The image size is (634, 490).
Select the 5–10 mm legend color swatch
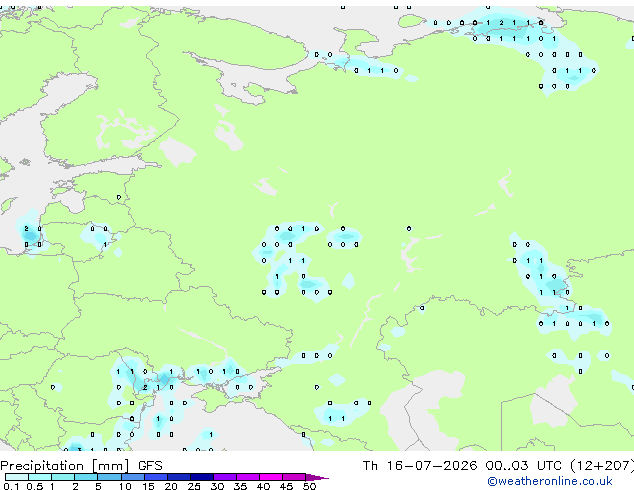(109, 477)
